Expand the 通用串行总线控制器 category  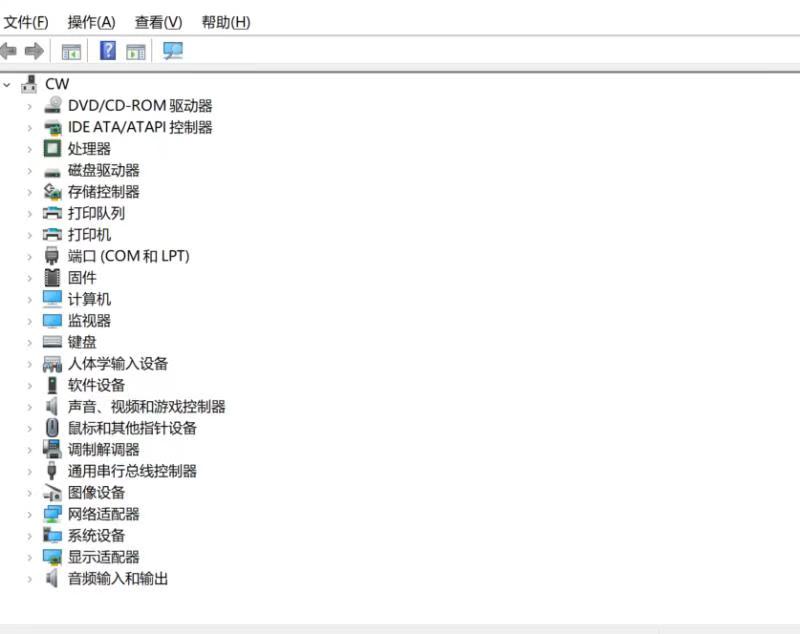pyautogui.click(x=30, y=471)
